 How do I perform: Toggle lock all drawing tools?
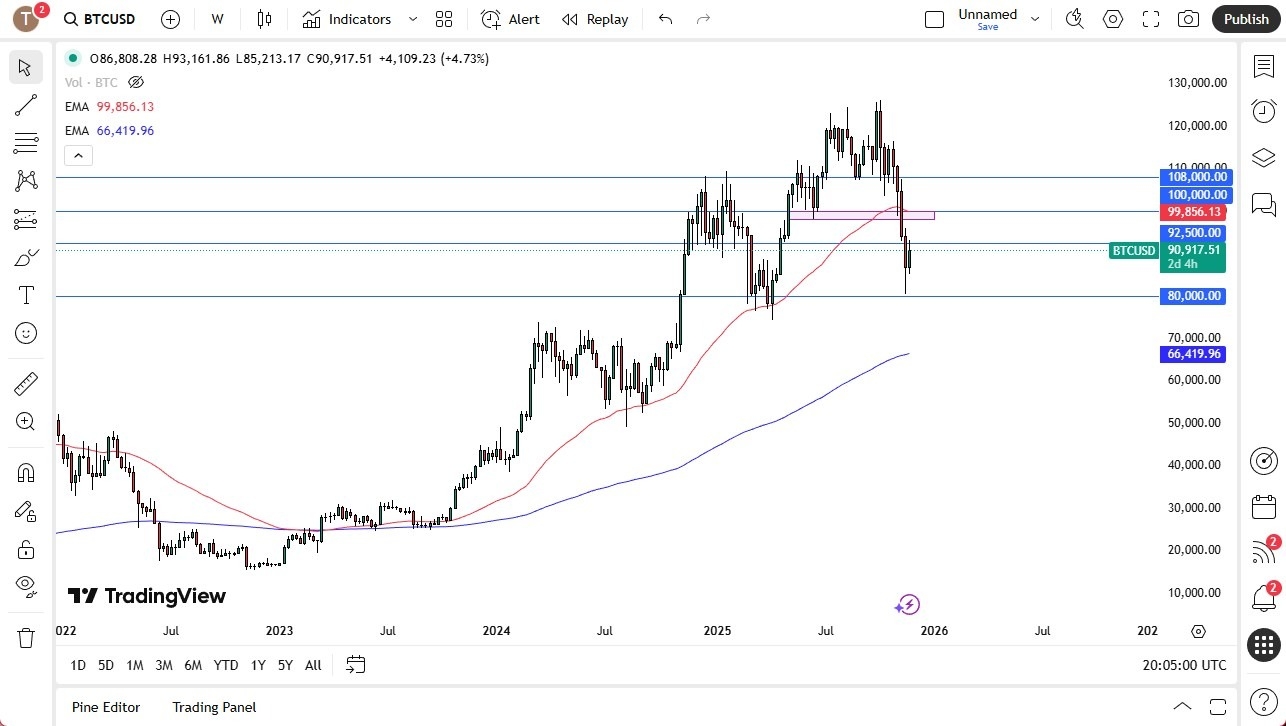click(26, 549)
